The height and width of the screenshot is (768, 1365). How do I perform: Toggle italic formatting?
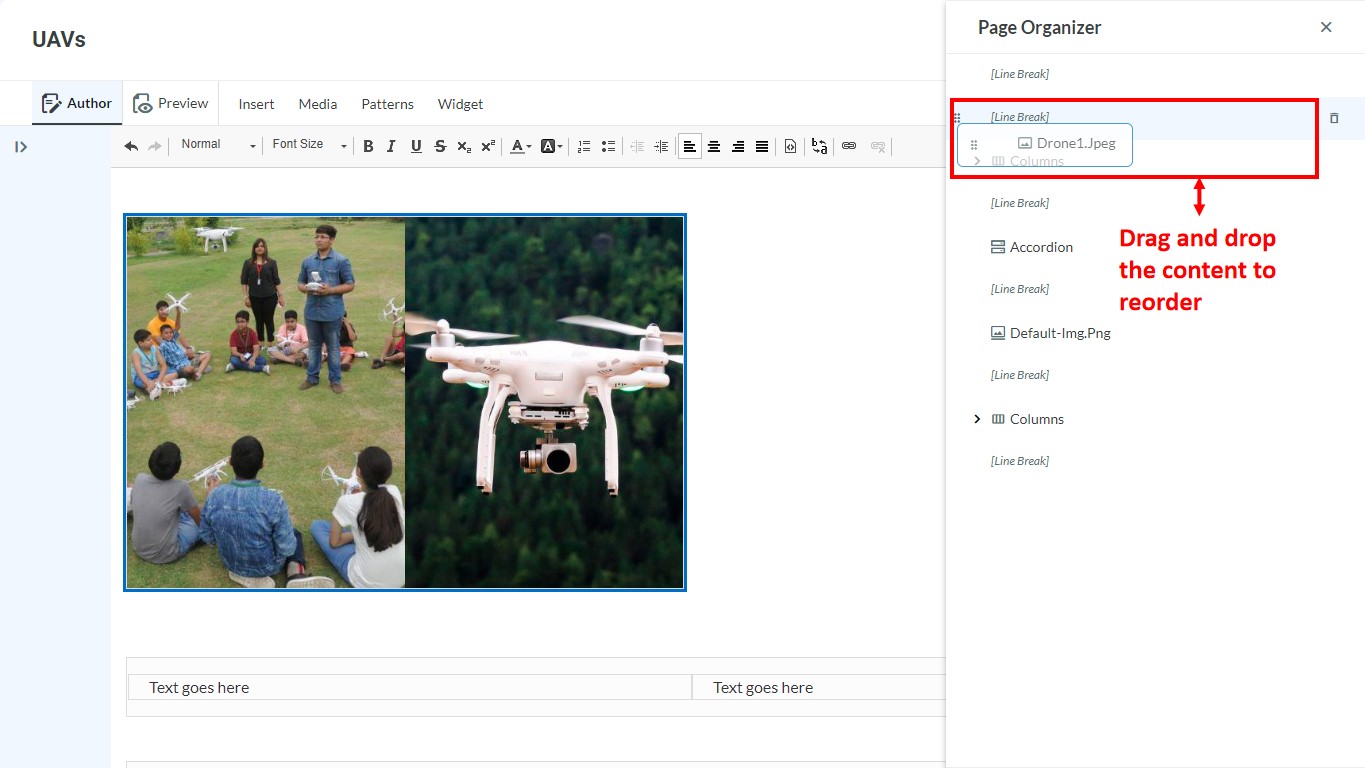[391, 146]
